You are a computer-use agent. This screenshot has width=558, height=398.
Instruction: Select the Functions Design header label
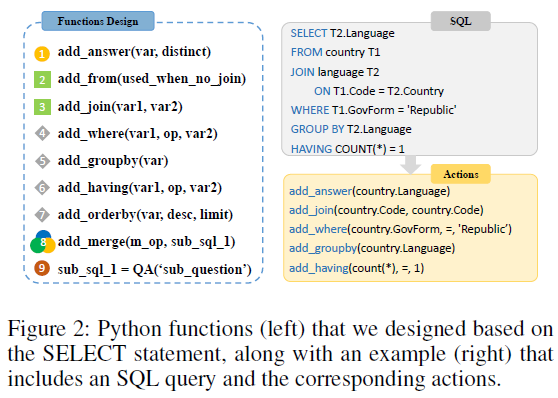(x=98, y=21)
